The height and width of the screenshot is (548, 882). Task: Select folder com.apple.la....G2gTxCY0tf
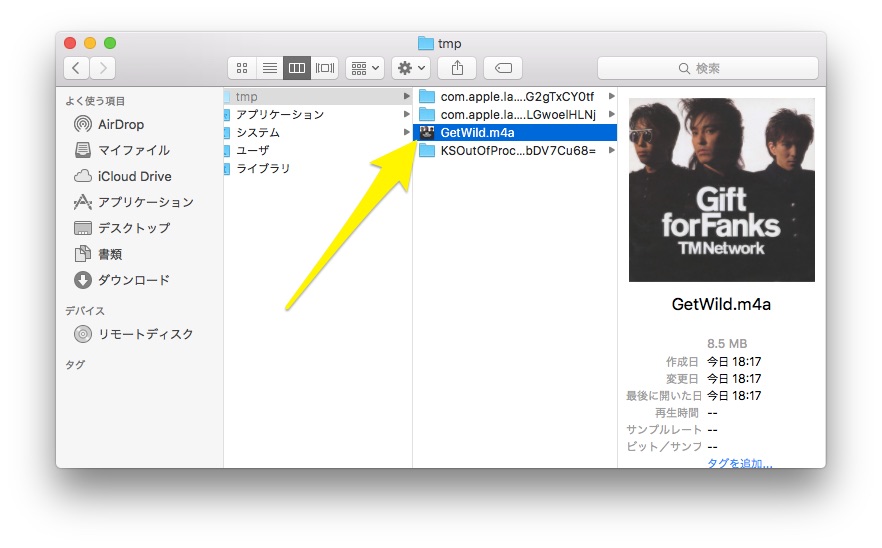[x=515, y=96]
